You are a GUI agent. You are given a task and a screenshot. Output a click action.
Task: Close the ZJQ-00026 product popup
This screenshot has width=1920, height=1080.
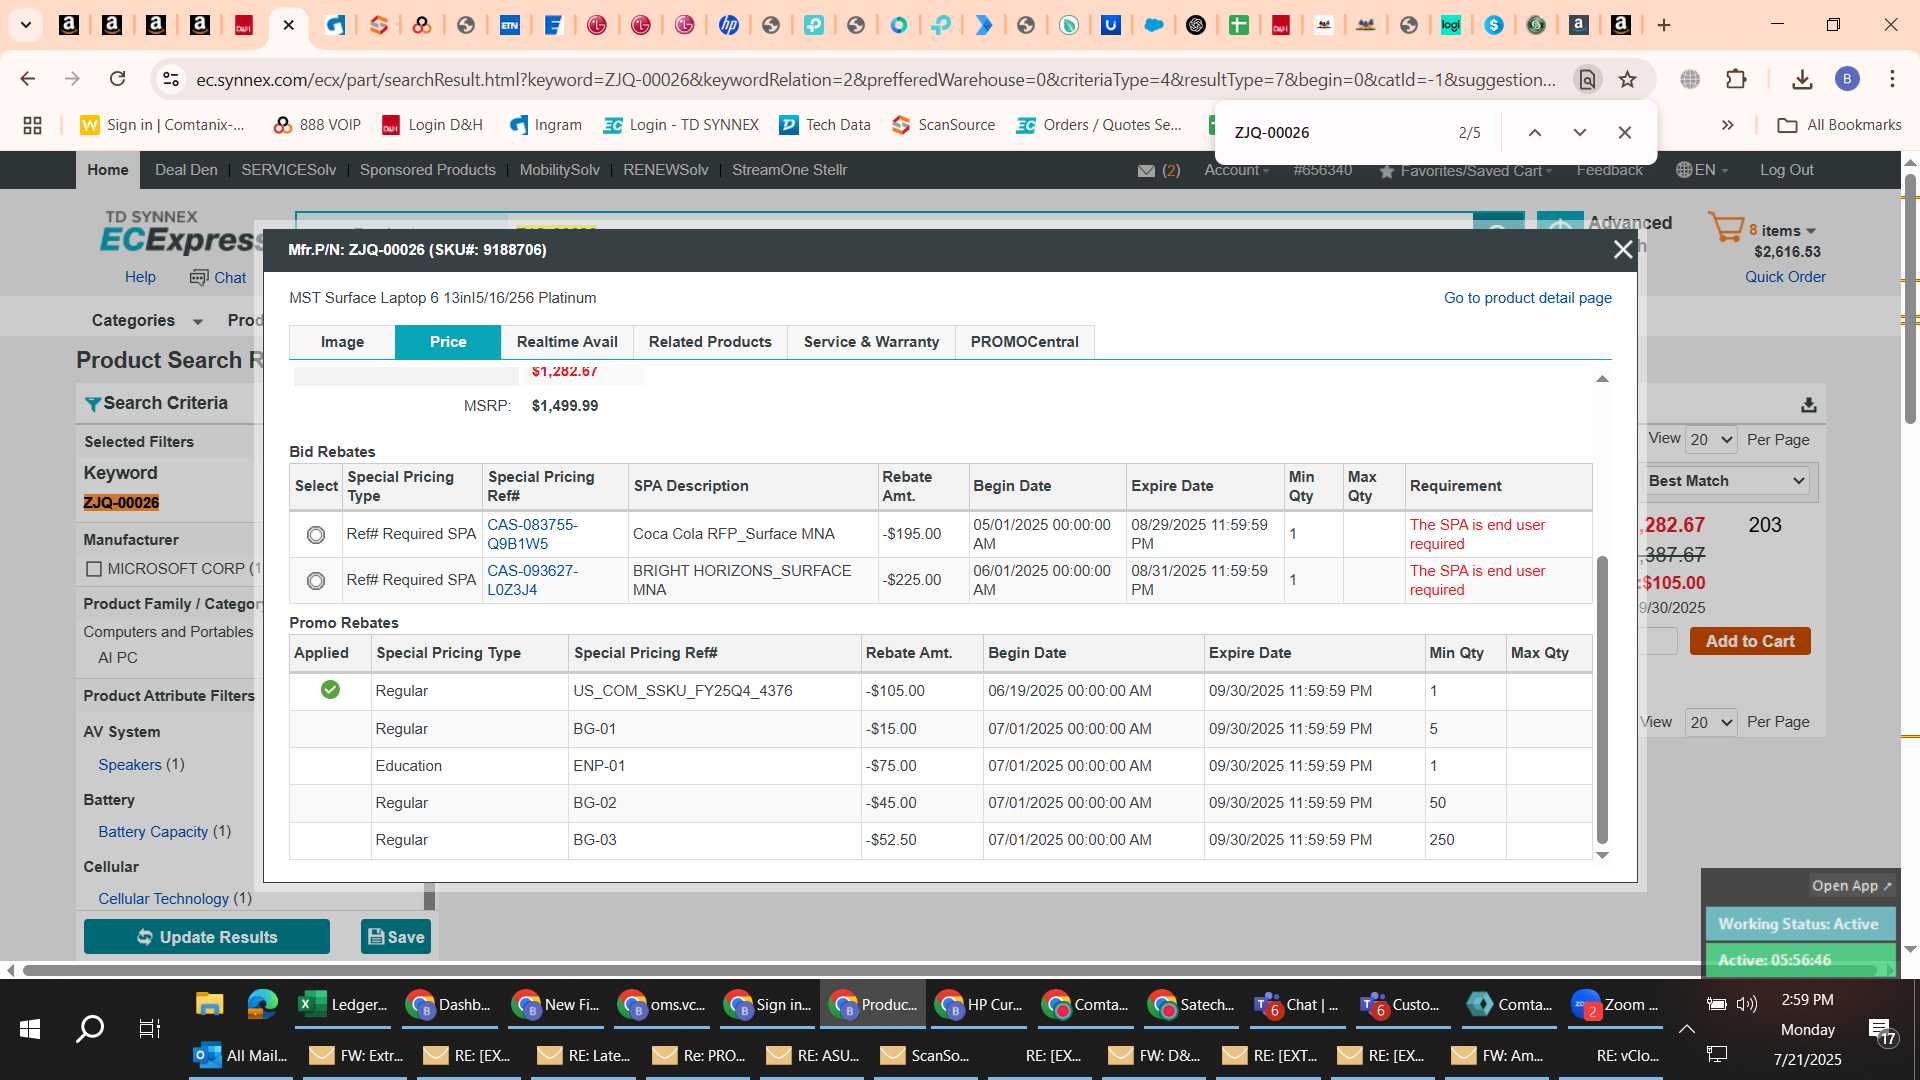click(1623, 250)
